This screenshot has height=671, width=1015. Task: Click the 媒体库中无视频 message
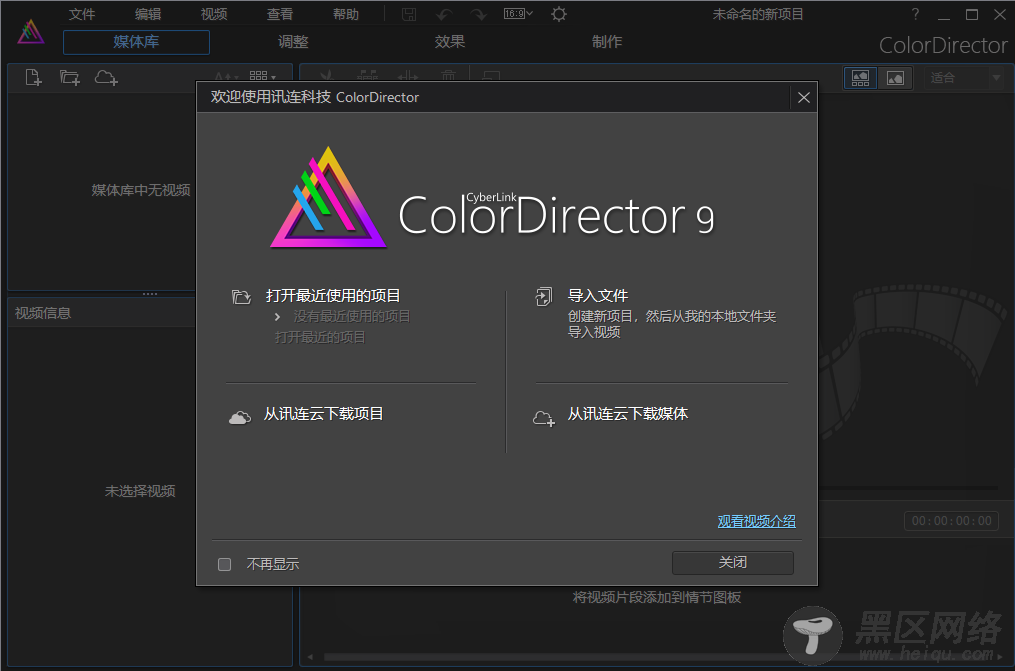point(140,190)
